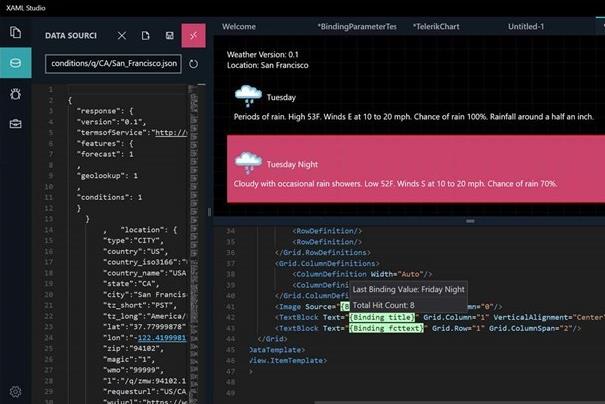Click the {Binding fcttext} highlighted binding
Viewport: 605px width, 404px height.
coord(386,328)
